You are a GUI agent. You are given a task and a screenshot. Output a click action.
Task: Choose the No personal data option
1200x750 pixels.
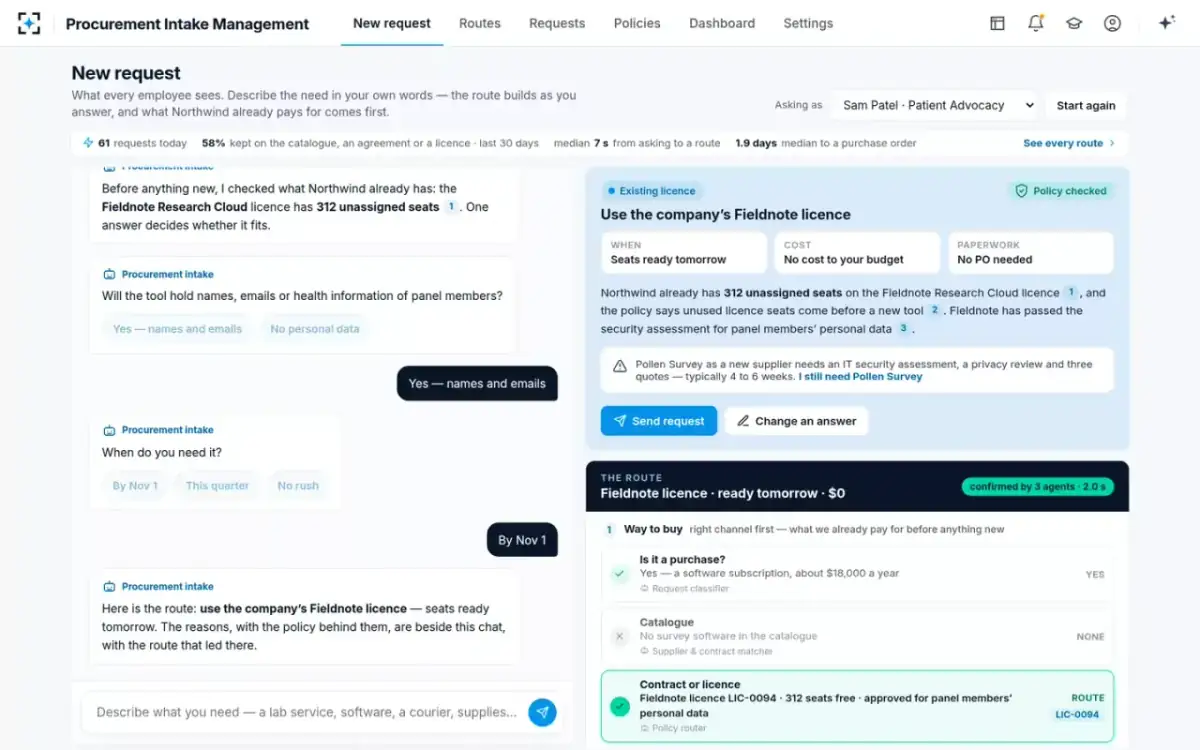coord(315,329)
